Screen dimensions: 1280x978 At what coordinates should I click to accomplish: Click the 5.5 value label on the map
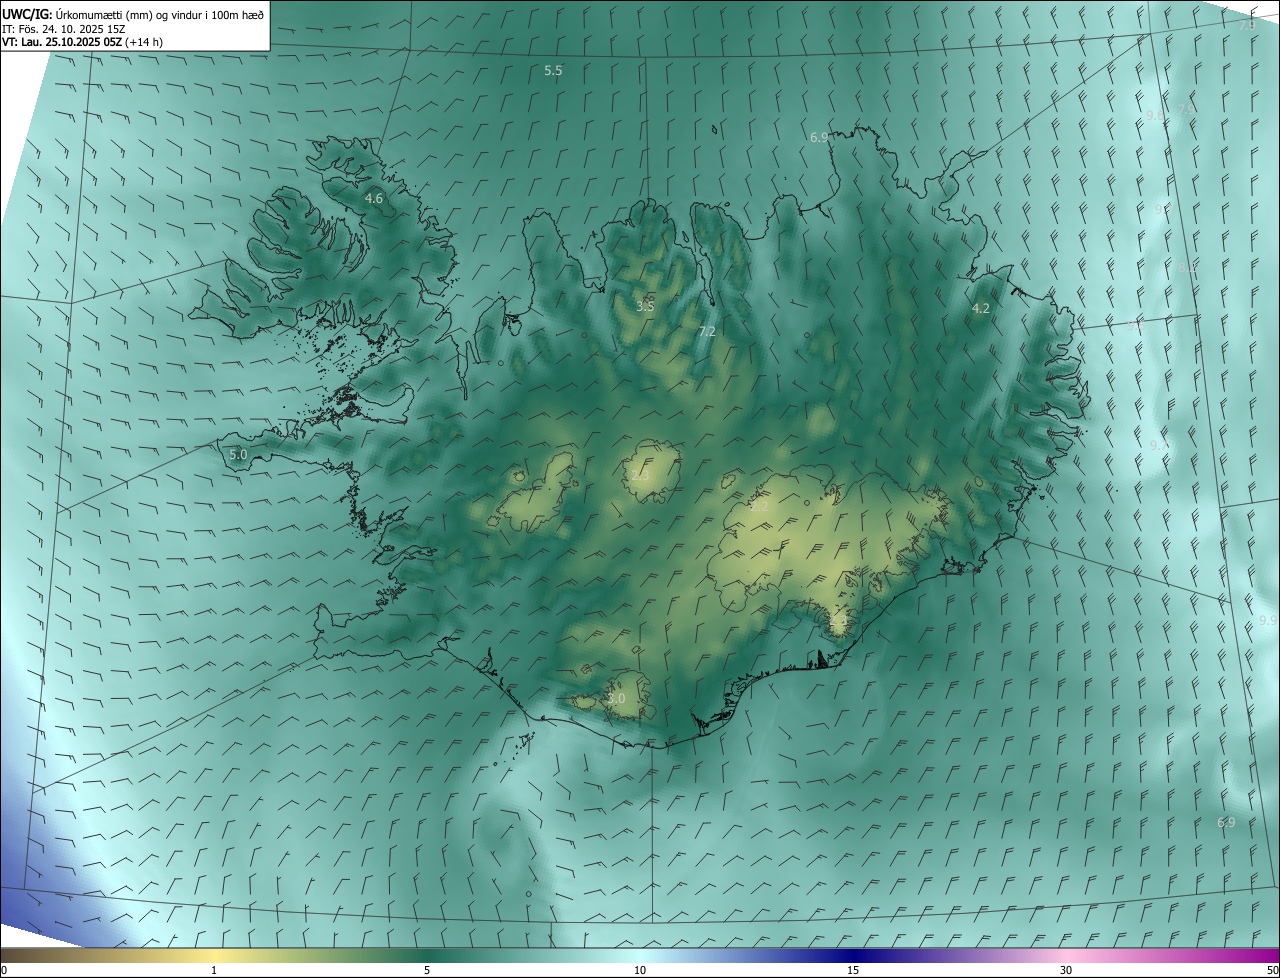click(553, 71)
